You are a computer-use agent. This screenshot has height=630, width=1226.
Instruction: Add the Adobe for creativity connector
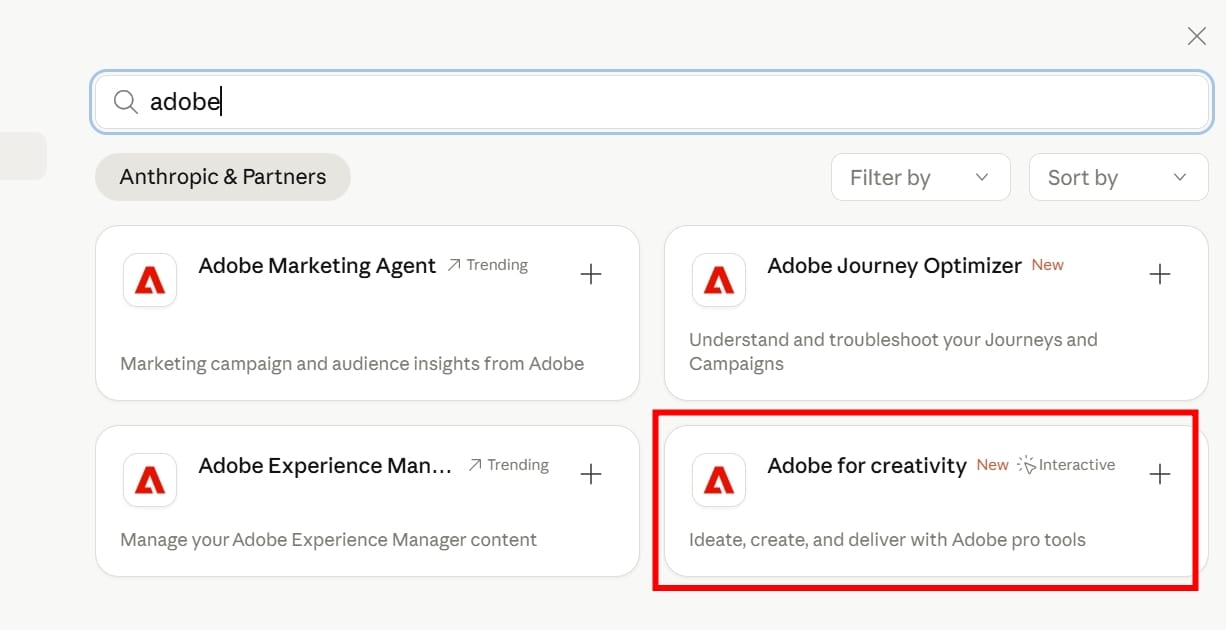click(1160, 474)
